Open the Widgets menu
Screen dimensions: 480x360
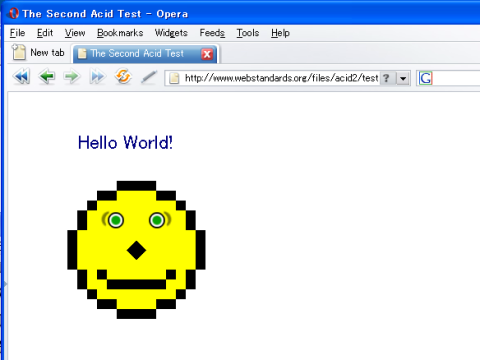[x=171, y=33]
